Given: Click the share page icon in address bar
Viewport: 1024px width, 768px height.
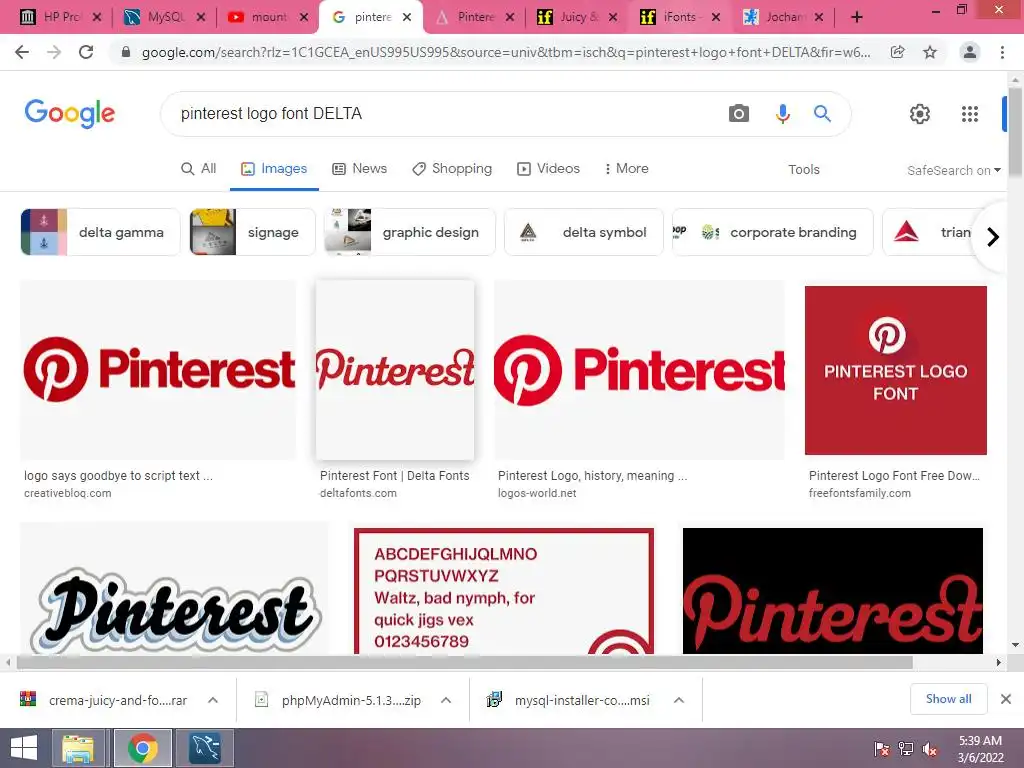Looking at the screenshot, I should [898, 52].
